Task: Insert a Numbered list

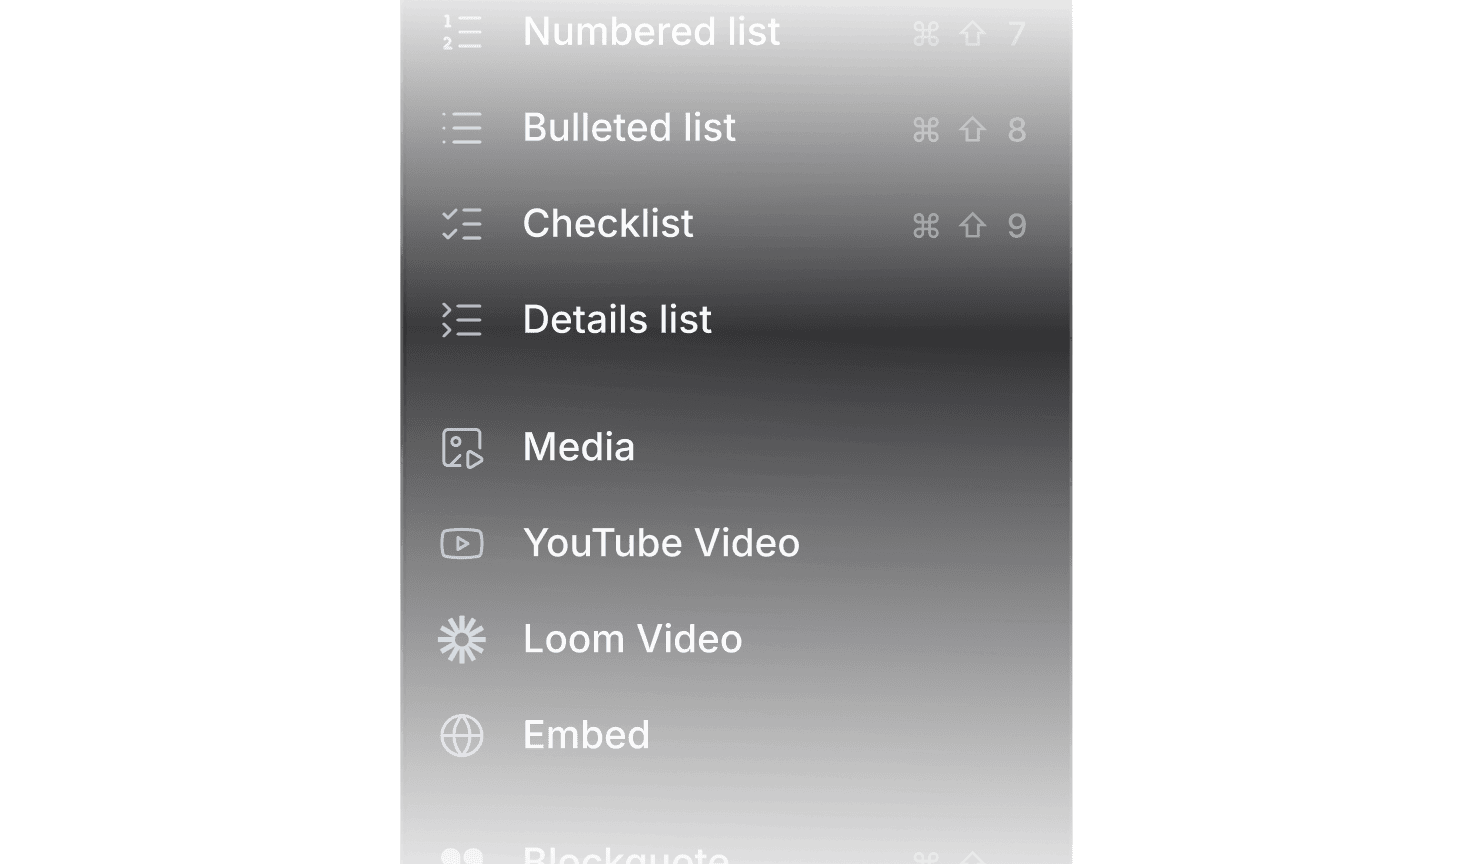Action: pyautogui.click(x=651, y=33)
